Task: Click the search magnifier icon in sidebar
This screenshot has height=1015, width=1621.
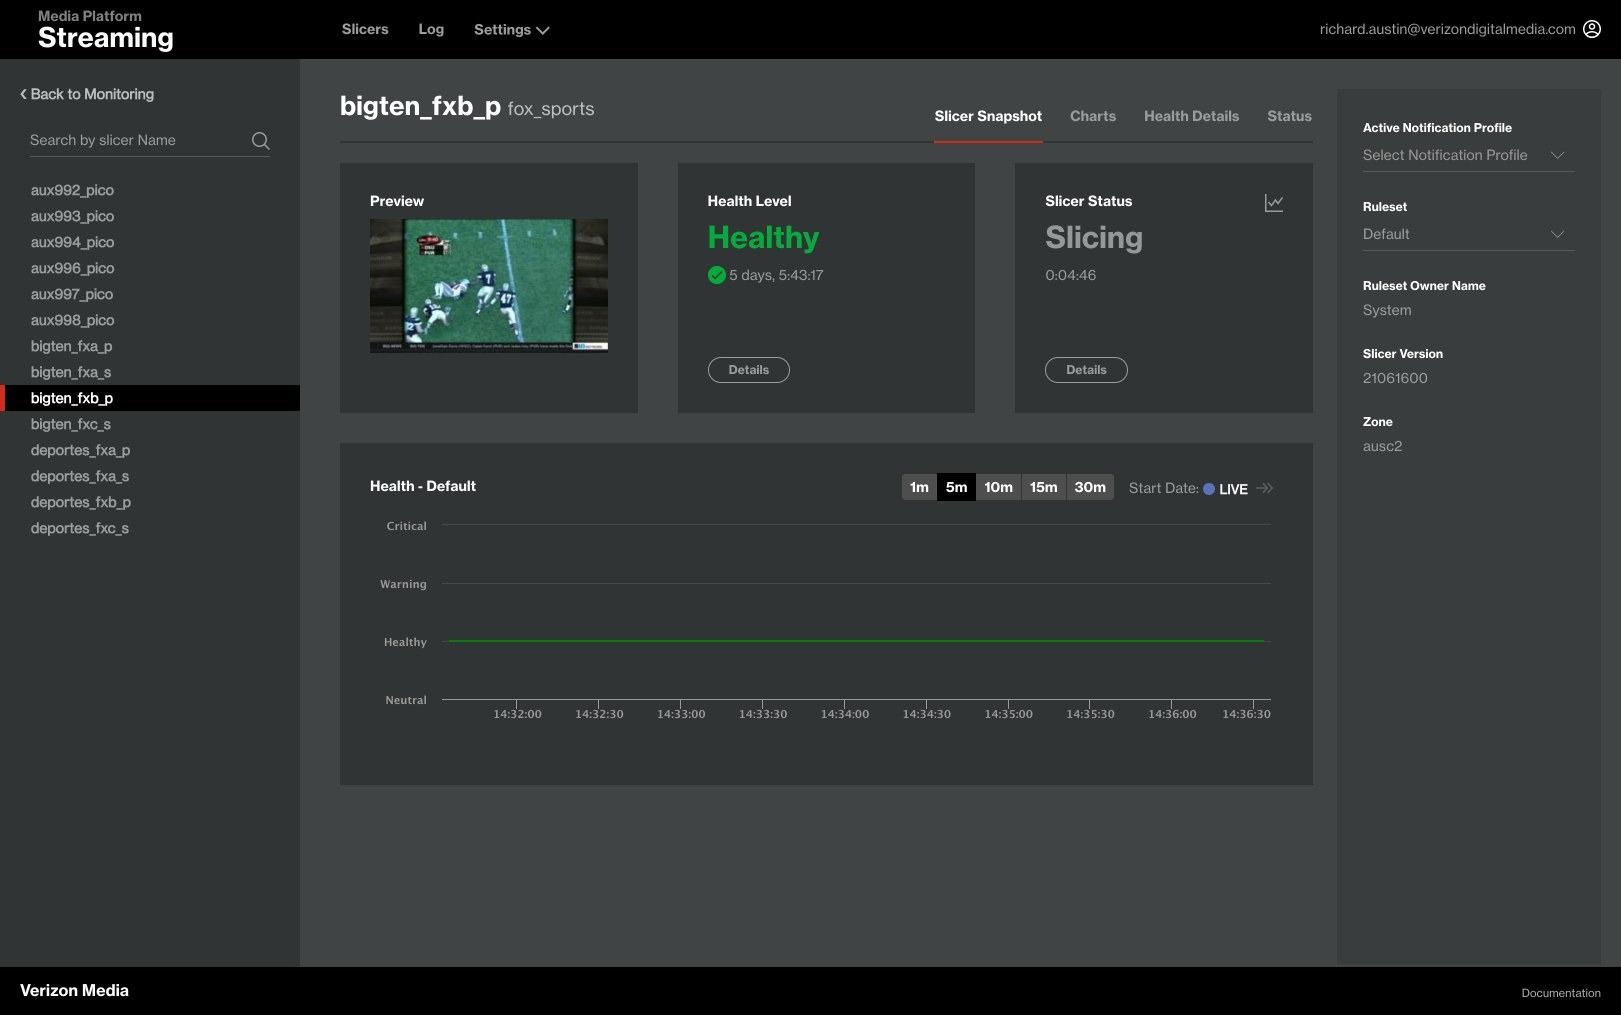Action: coord(260,141)
